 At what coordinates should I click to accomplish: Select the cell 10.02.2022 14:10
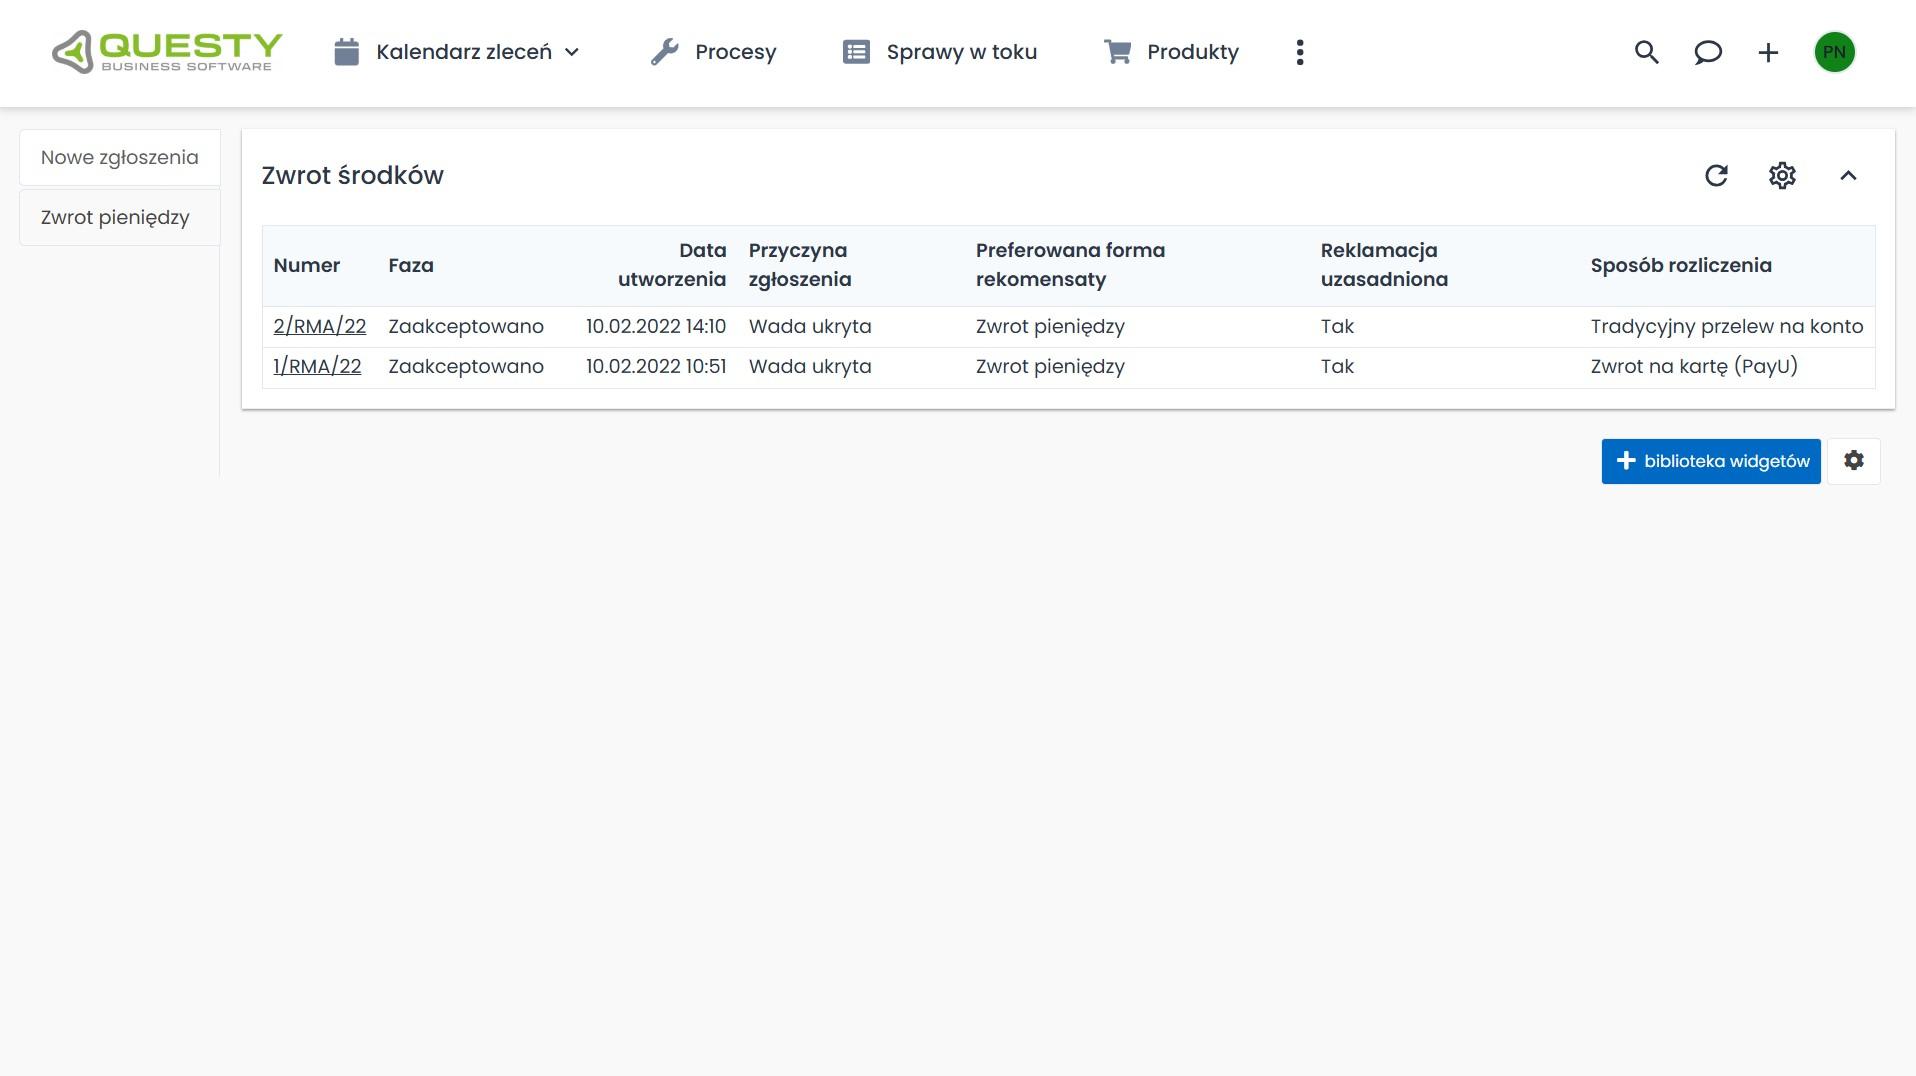(x=656, y=326)
